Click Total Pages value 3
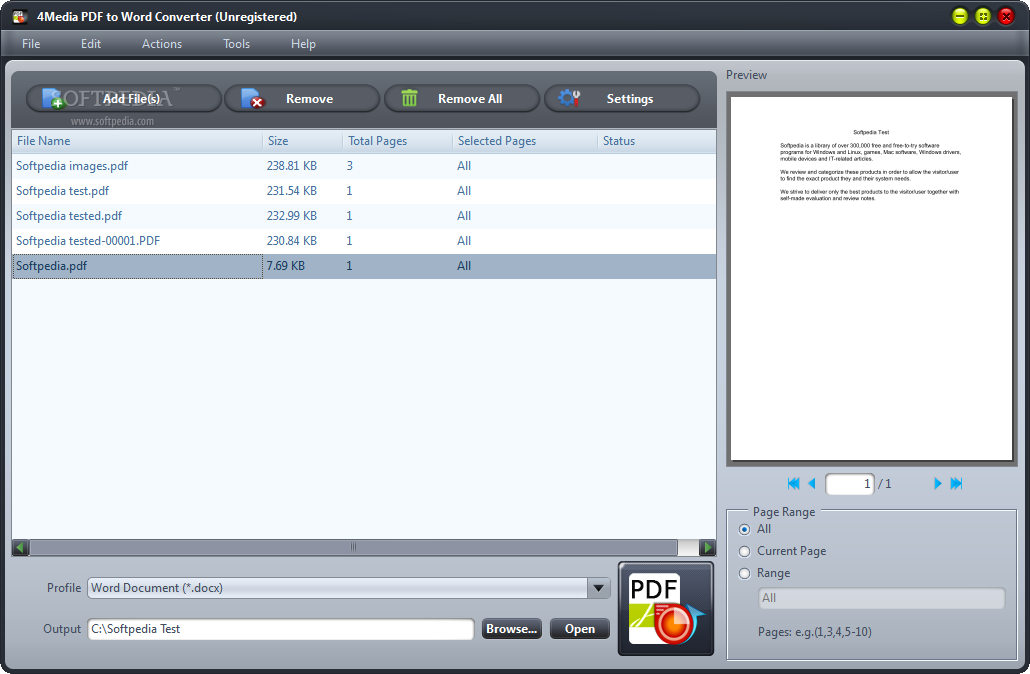This screenshot has width=1030, height=674. (x=349, y=166)
